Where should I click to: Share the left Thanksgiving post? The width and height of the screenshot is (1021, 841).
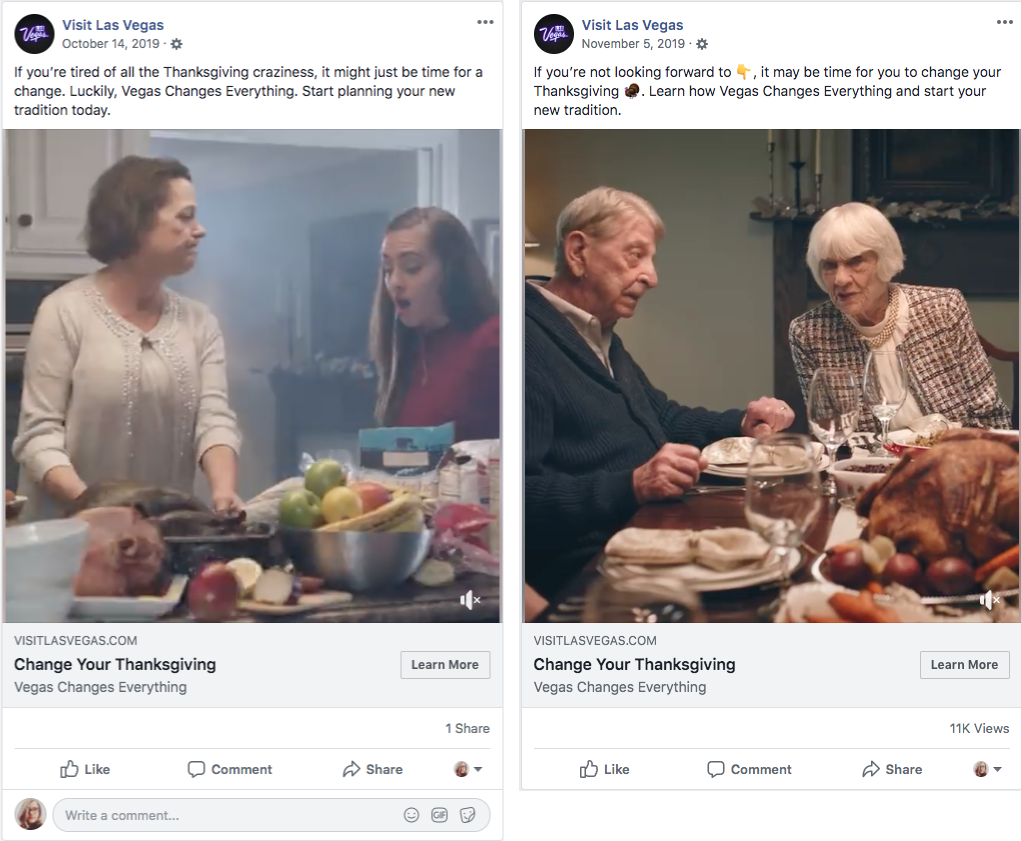click(372, 769)
